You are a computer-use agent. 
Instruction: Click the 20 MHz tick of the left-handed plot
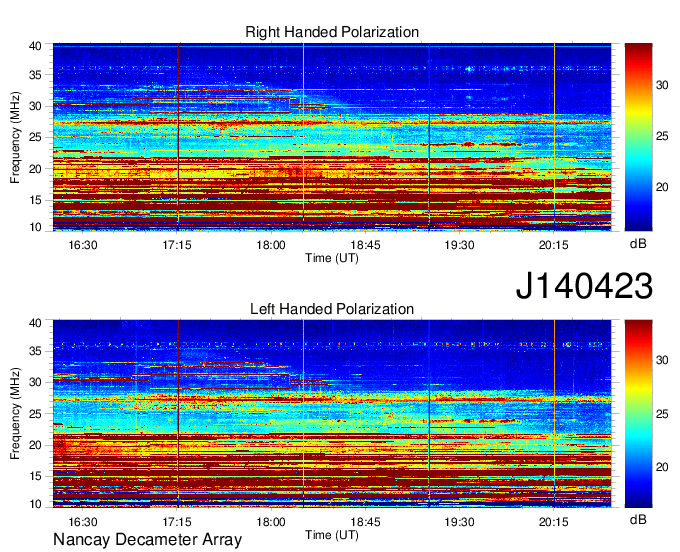coord(35,445)
